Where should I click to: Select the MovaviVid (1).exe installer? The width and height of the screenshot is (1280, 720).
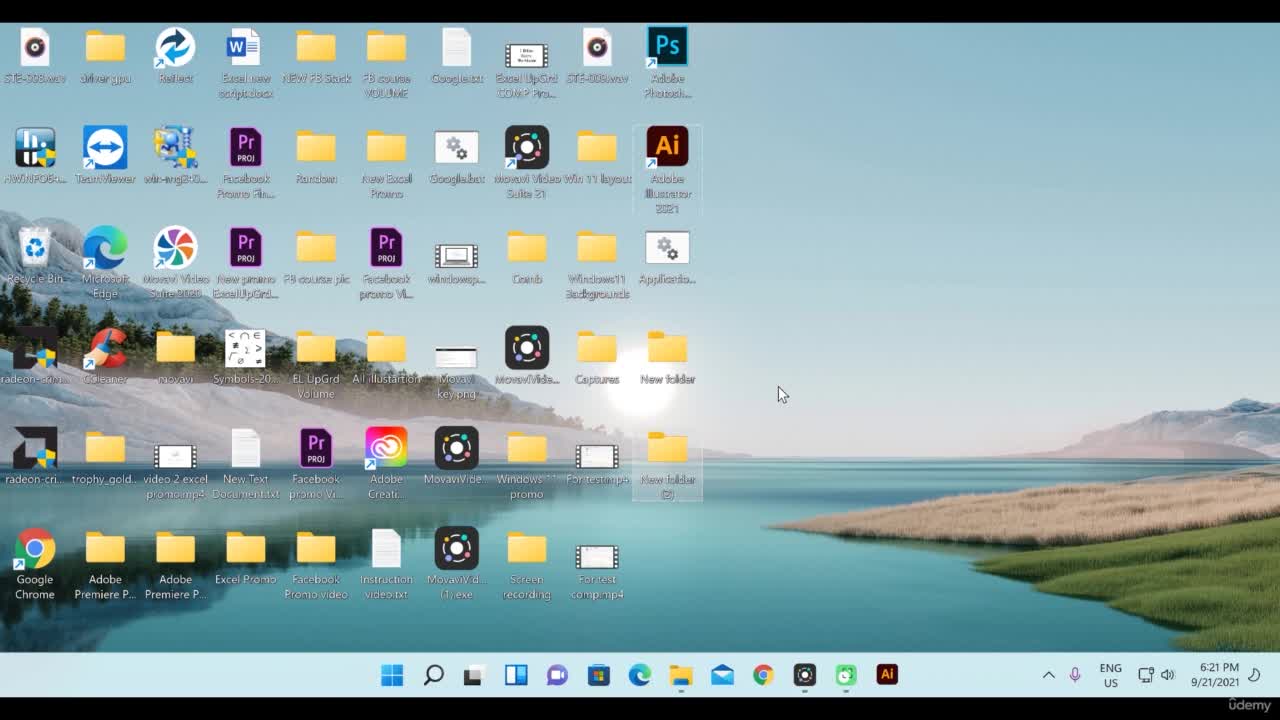tap(456, 564)
